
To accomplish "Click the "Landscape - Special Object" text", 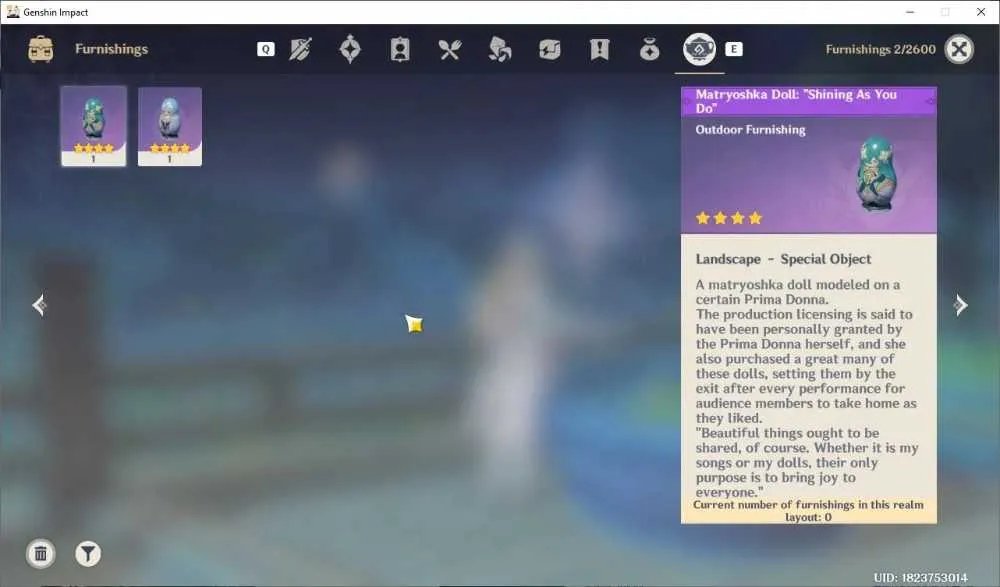I will point(783,259).
